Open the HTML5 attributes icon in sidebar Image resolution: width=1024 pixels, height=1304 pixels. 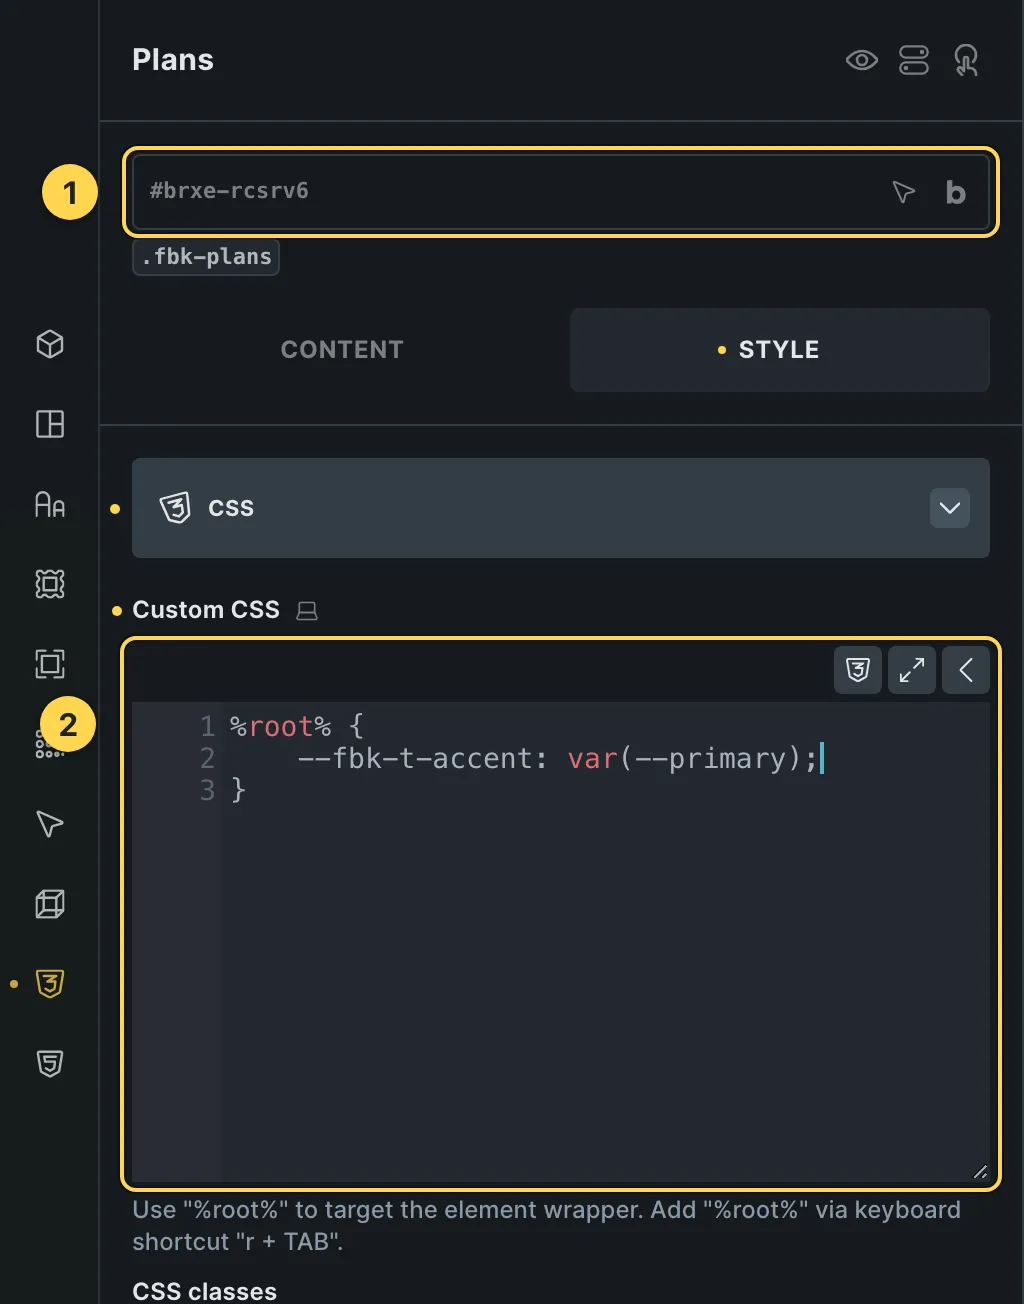coord(50,1064)
